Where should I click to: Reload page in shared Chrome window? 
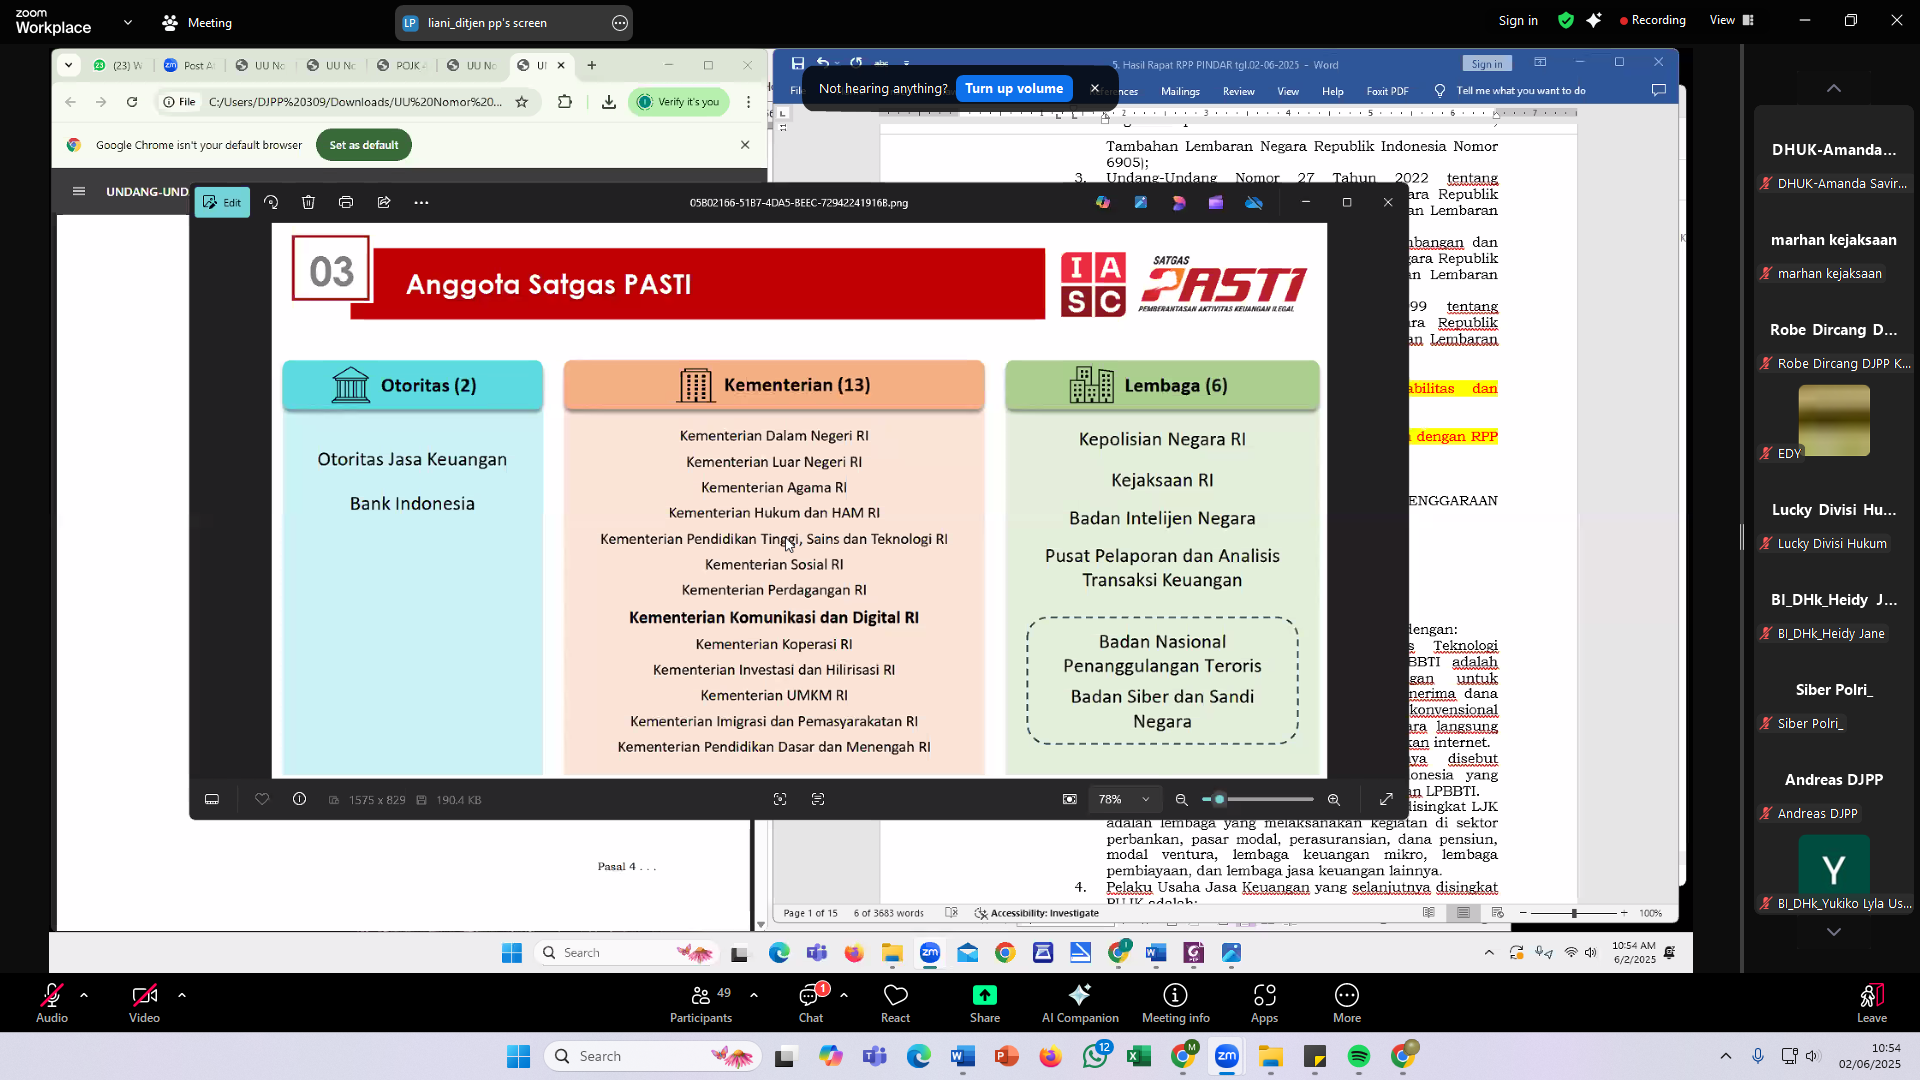coord(132,102)
